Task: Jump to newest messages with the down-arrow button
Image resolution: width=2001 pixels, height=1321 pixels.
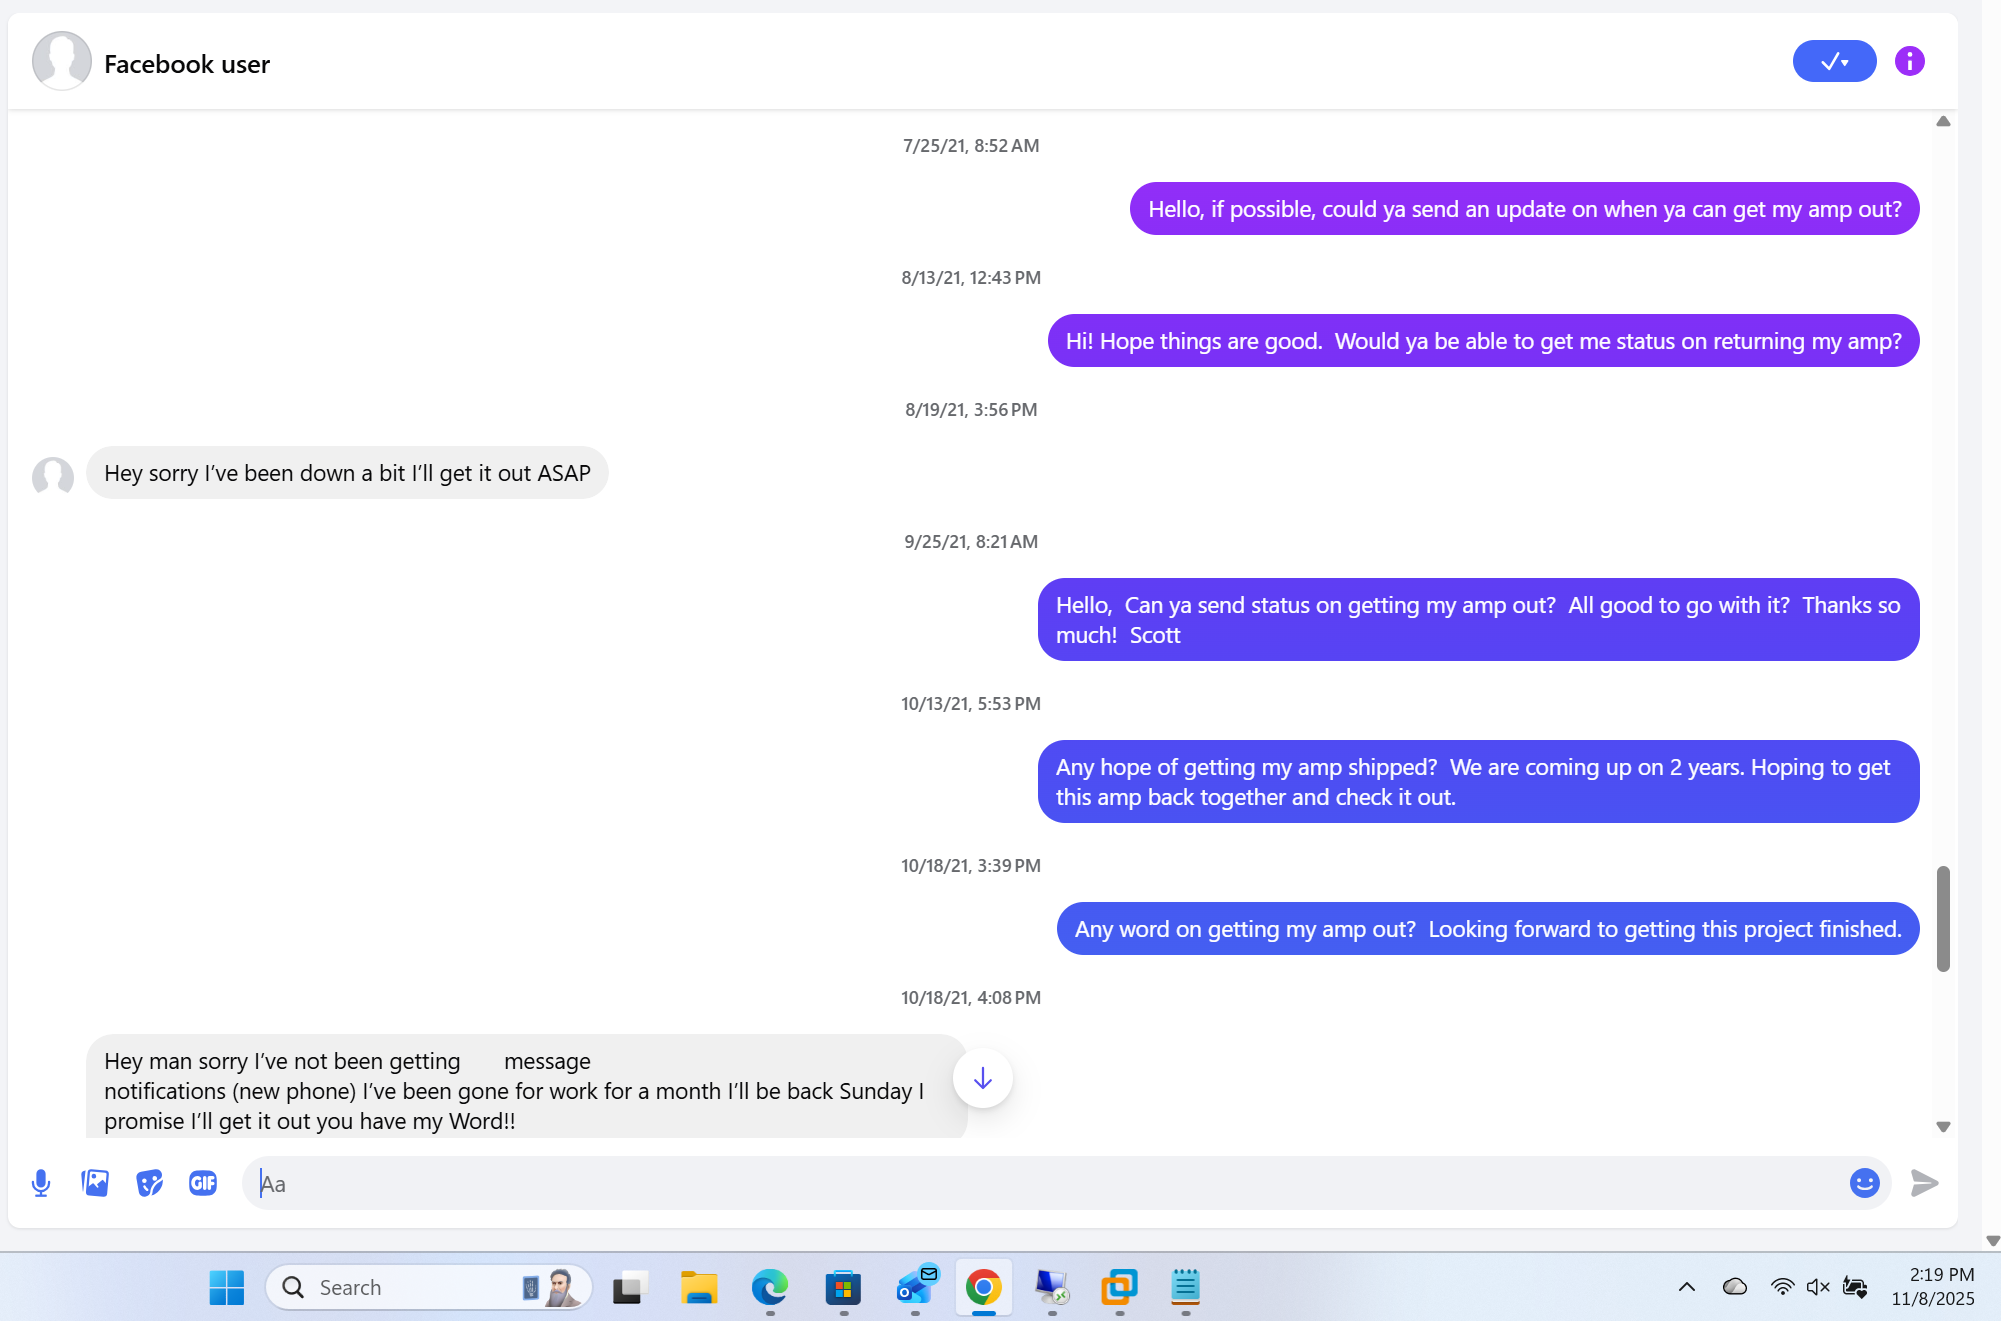Action: [x=982, y=1078]
